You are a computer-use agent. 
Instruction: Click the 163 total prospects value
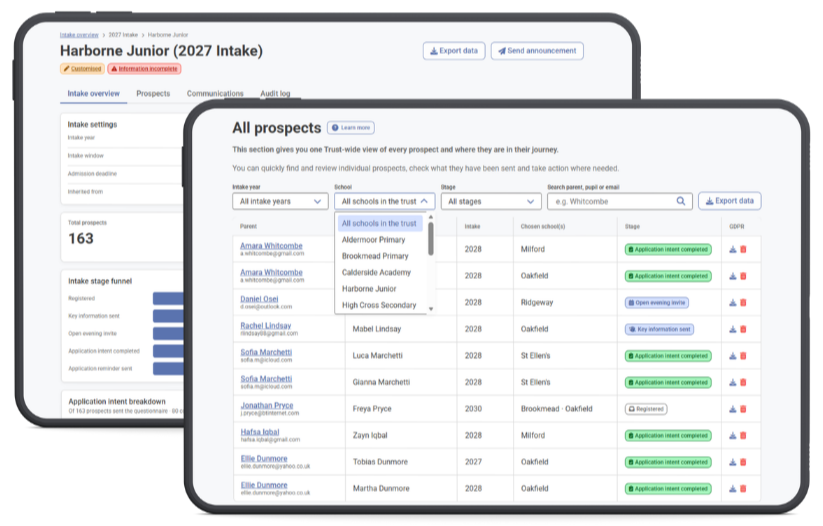point(81,238)
